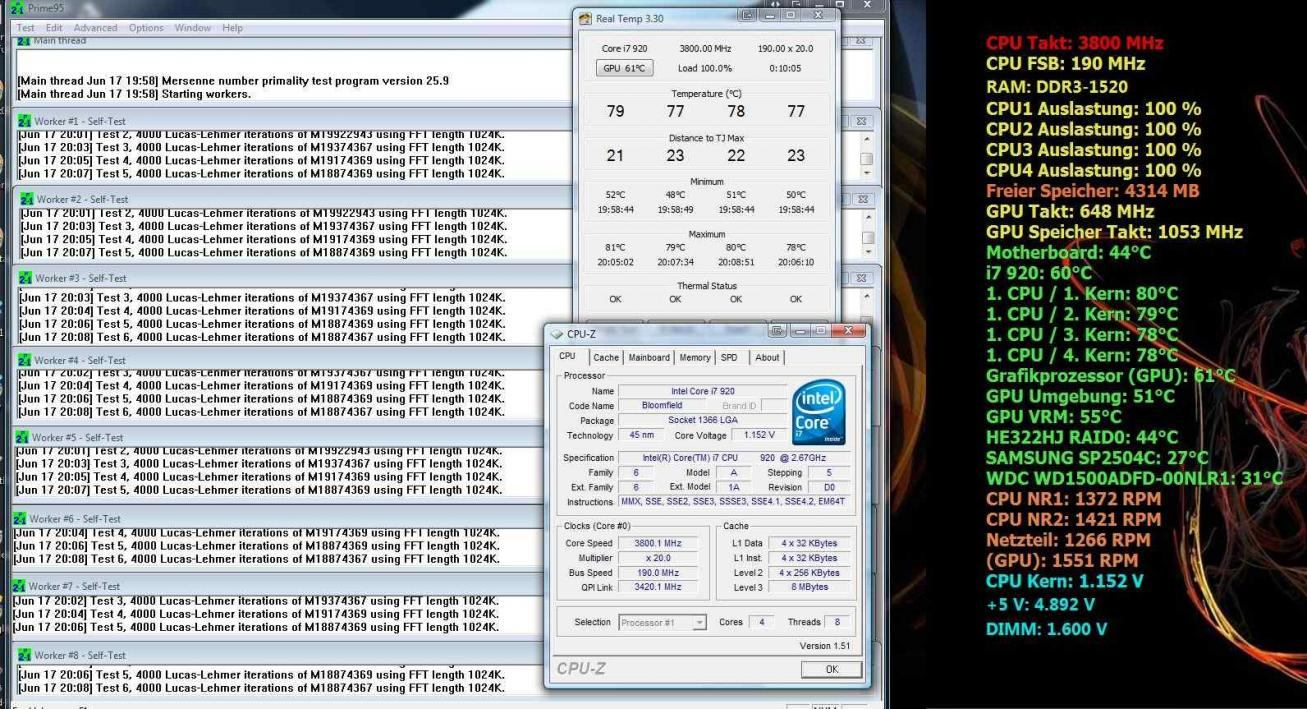
Task: Click the Worker #1 scroll down arrow
Action: tap(867, 174)
